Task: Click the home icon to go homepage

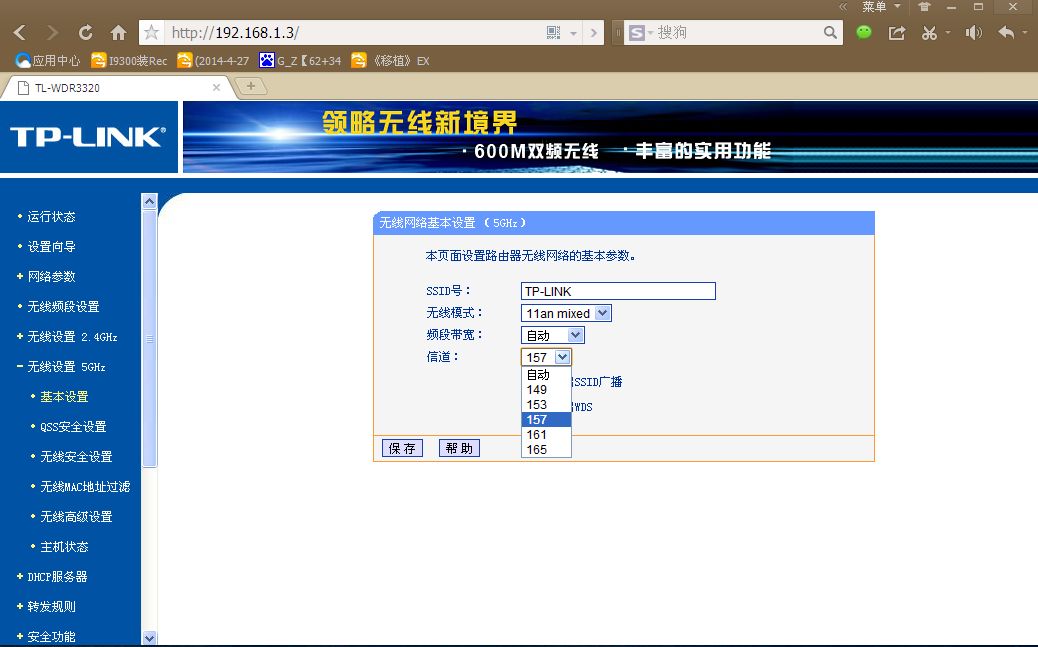Action: coord(118,32)
